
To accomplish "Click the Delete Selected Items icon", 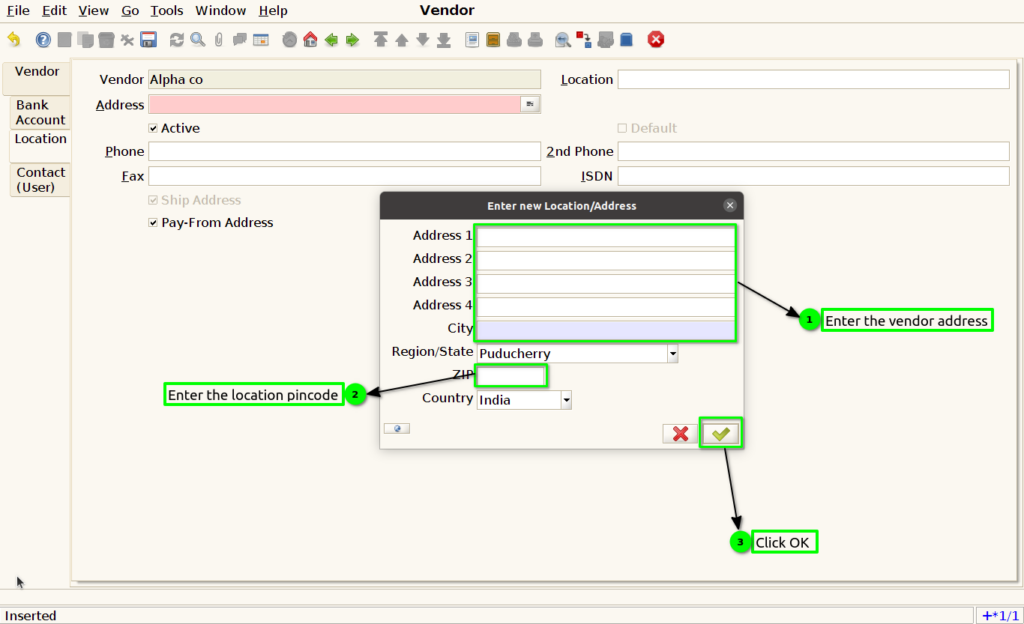I will click(x=127, y=40).
